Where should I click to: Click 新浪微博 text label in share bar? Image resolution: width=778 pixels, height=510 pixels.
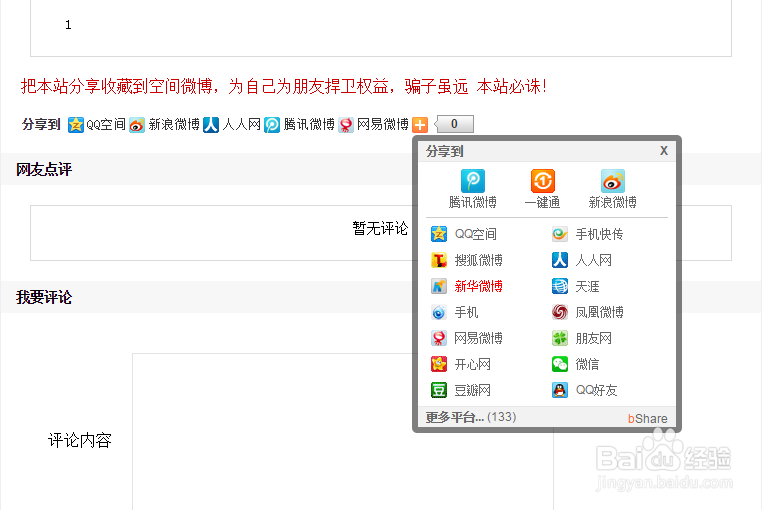(x=174, y=124)
